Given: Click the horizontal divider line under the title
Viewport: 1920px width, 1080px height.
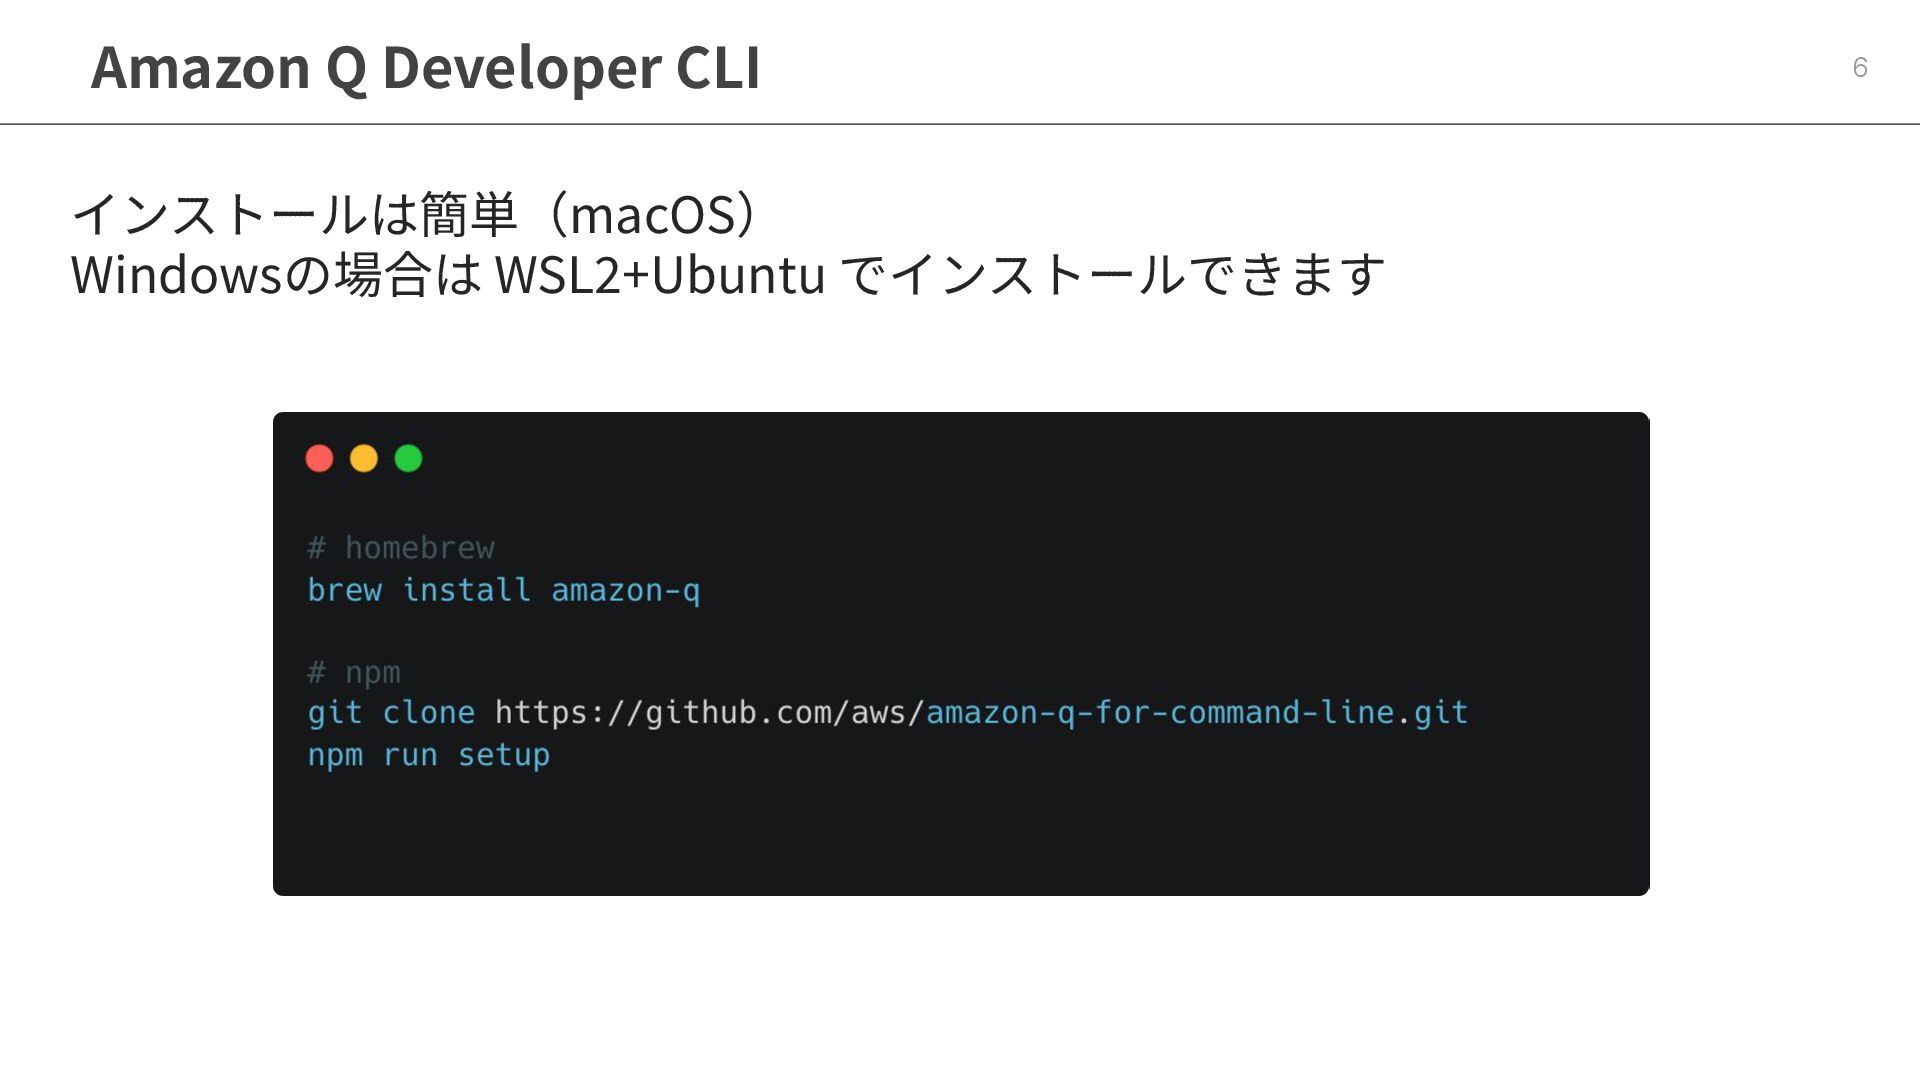Looking at the screenshot, I should pos(960,124).
